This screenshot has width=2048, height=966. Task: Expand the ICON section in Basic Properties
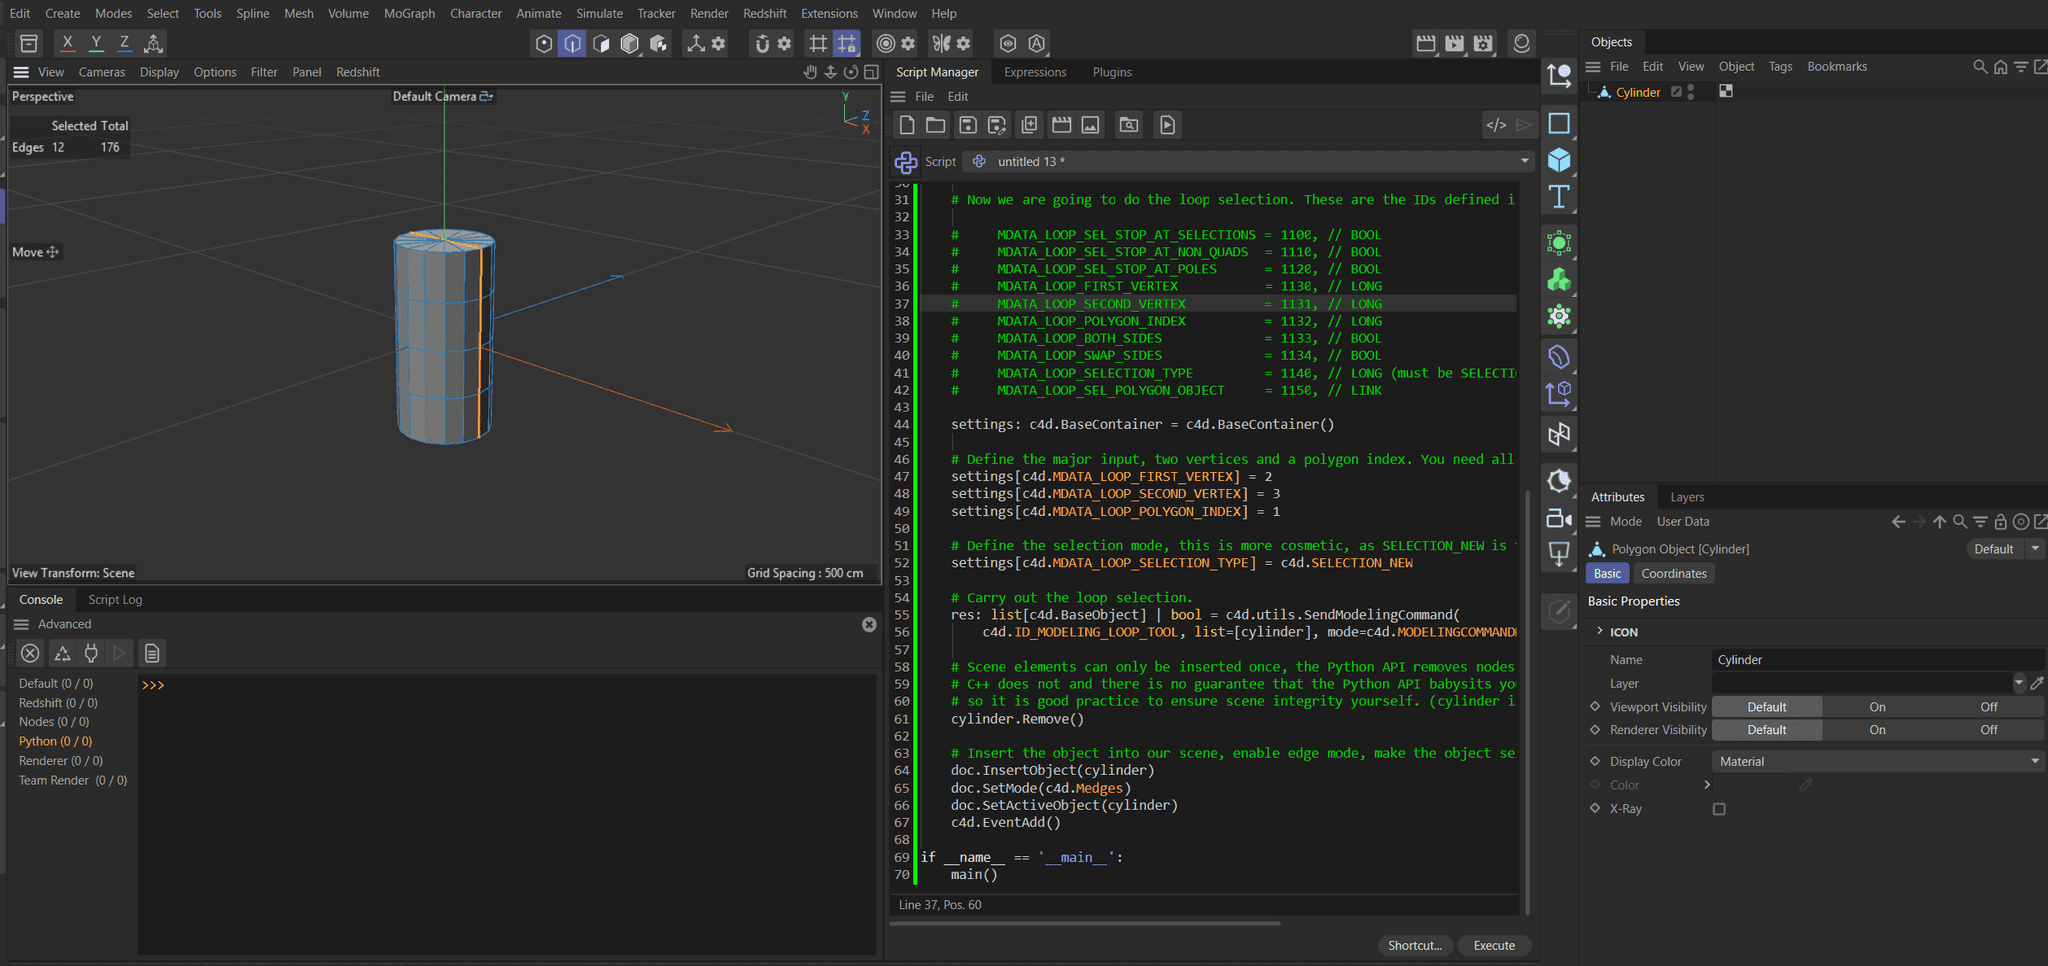click(x=1600, y=631)
